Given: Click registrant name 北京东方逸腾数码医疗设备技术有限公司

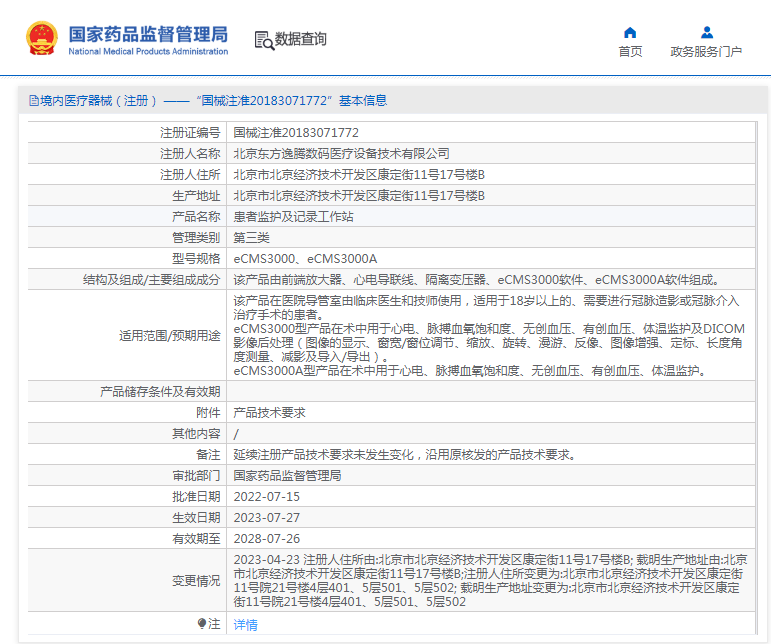Looking at the screenshot, I should coord(341,154).
